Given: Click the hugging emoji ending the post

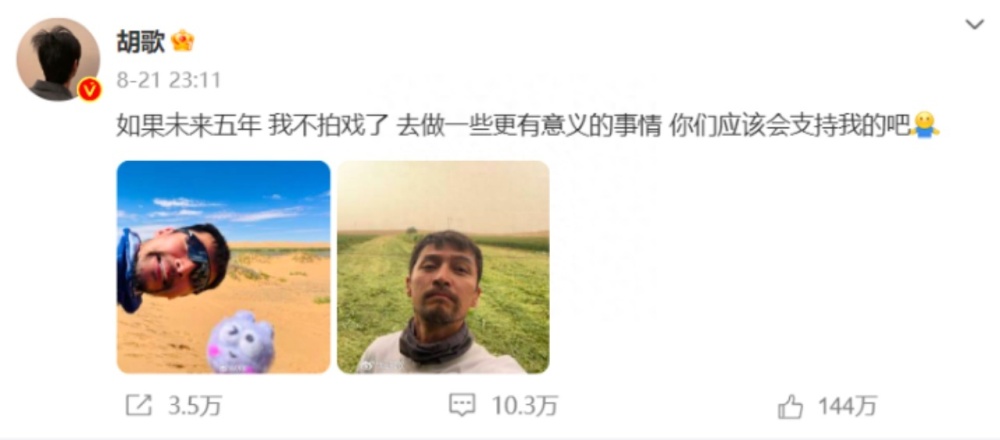Looking at the screenshot, I should tap(926, 126).
